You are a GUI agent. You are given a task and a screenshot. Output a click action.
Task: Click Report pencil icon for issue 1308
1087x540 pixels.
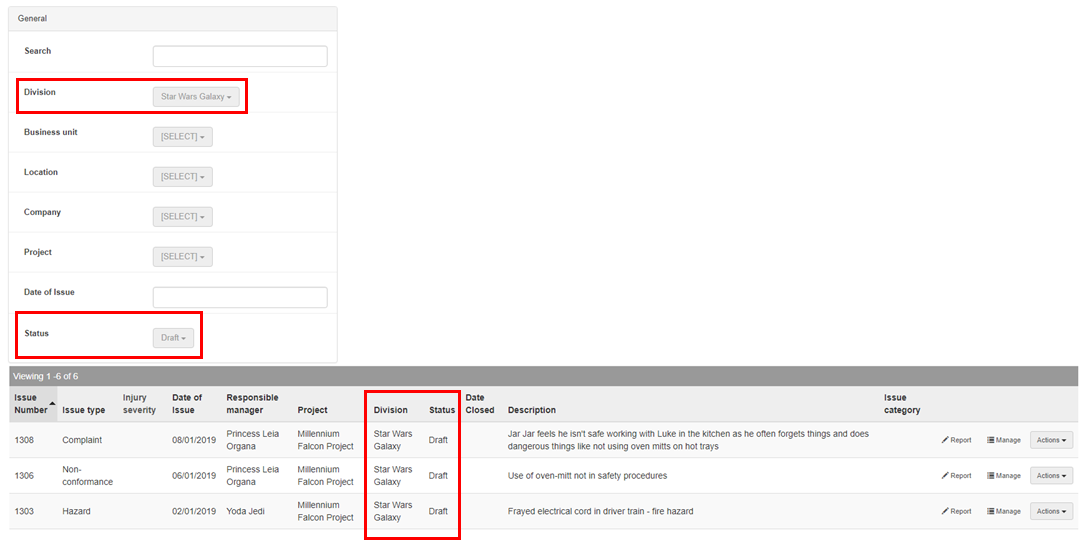tap(945, 440)
